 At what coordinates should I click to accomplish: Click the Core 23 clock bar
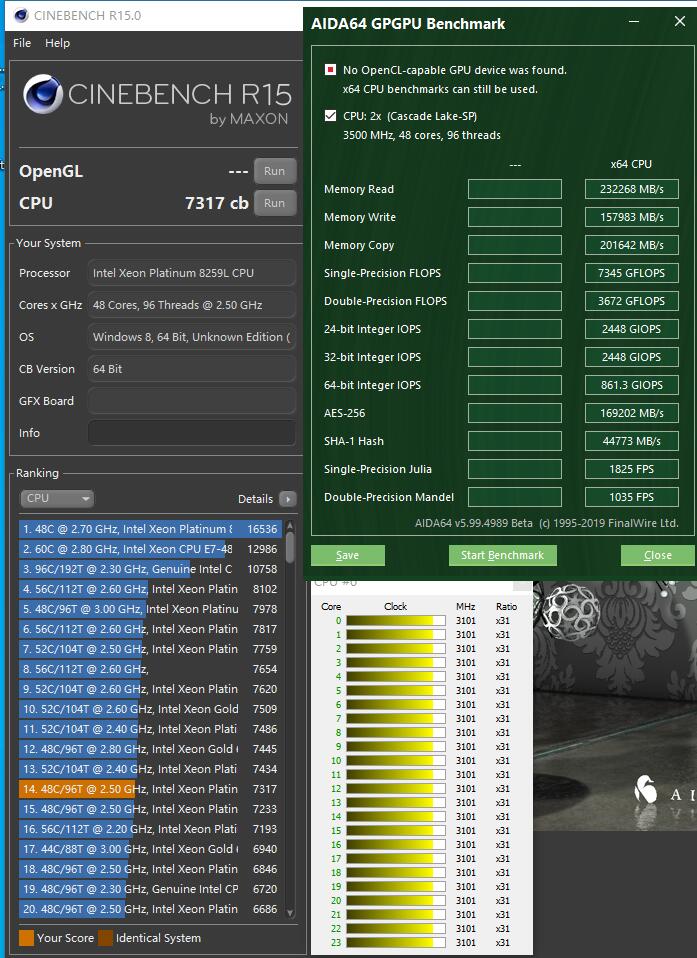(396, 943)
